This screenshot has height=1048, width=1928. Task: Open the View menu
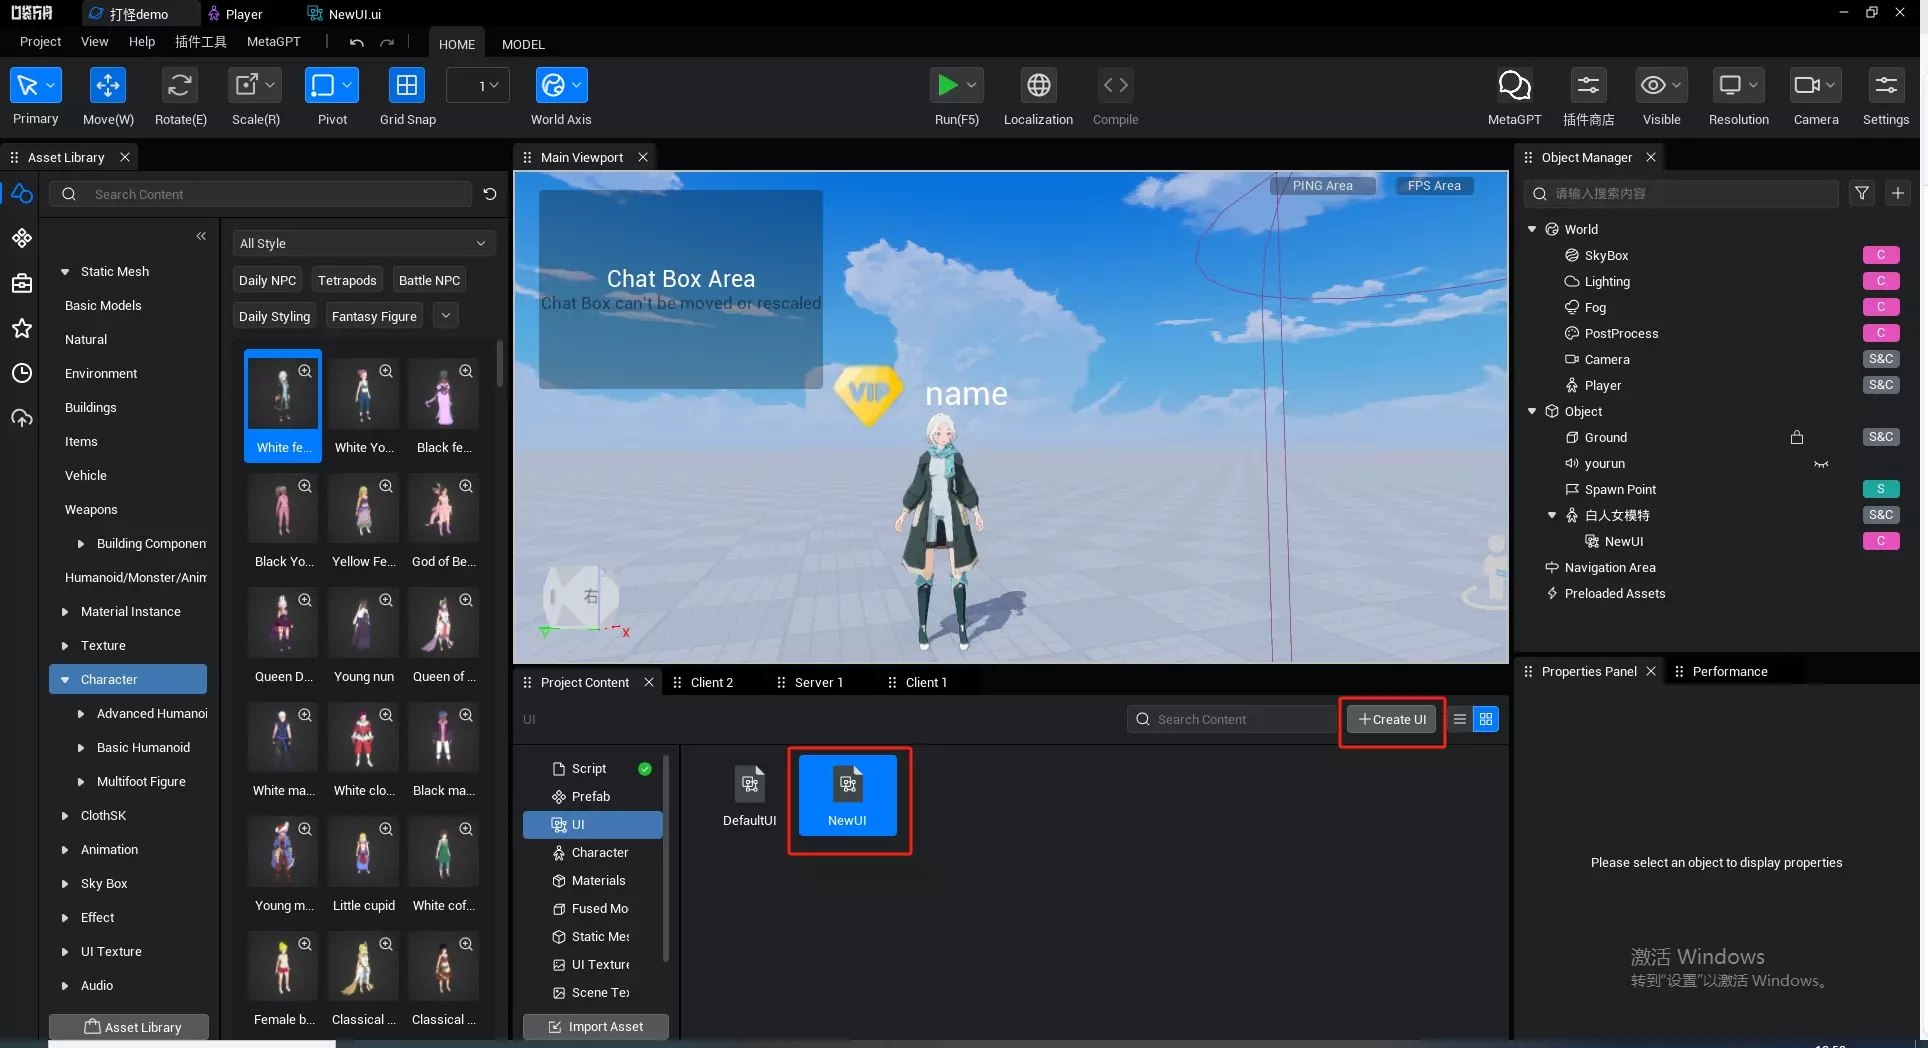94,42
